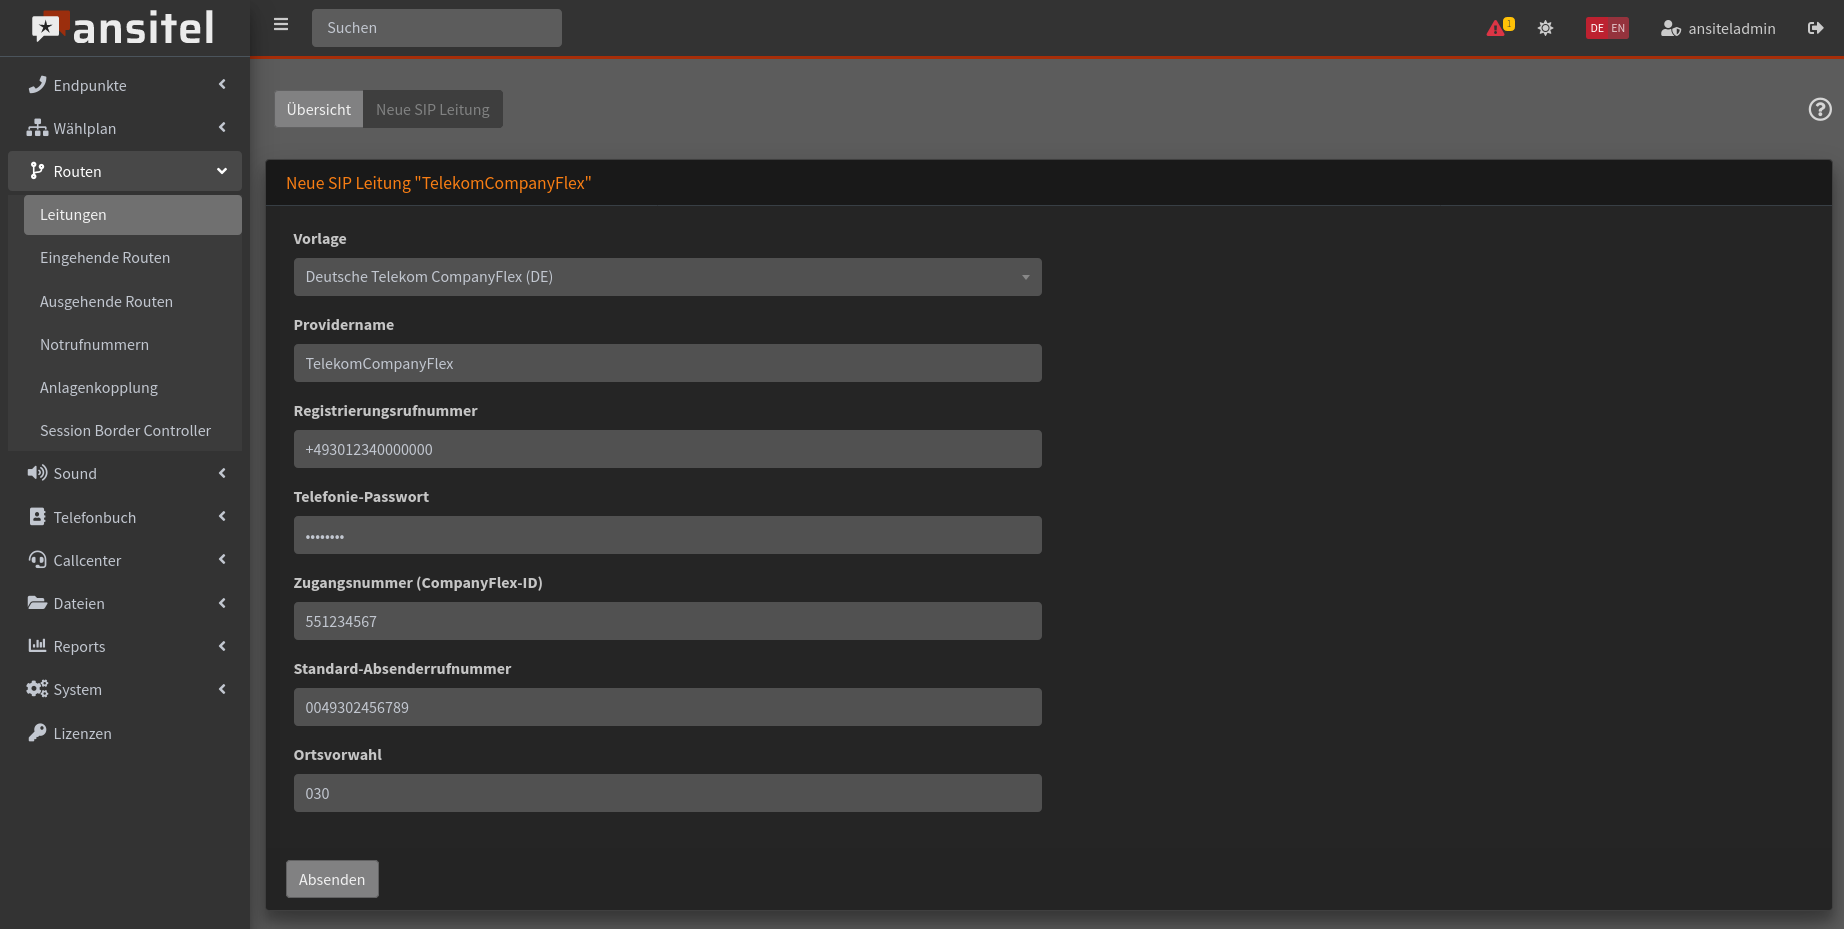The width and height of the screenshot is (1844, 929).
Task: Open the Lizenzen key menu item
Action: [x=82, y=733]
